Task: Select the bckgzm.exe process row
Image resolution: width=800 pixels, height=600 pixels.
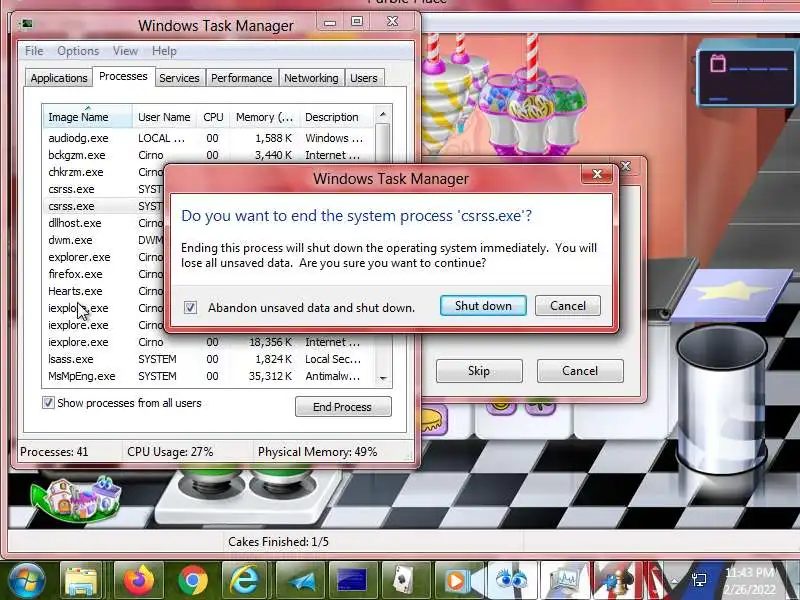Action: pos(208,155)
